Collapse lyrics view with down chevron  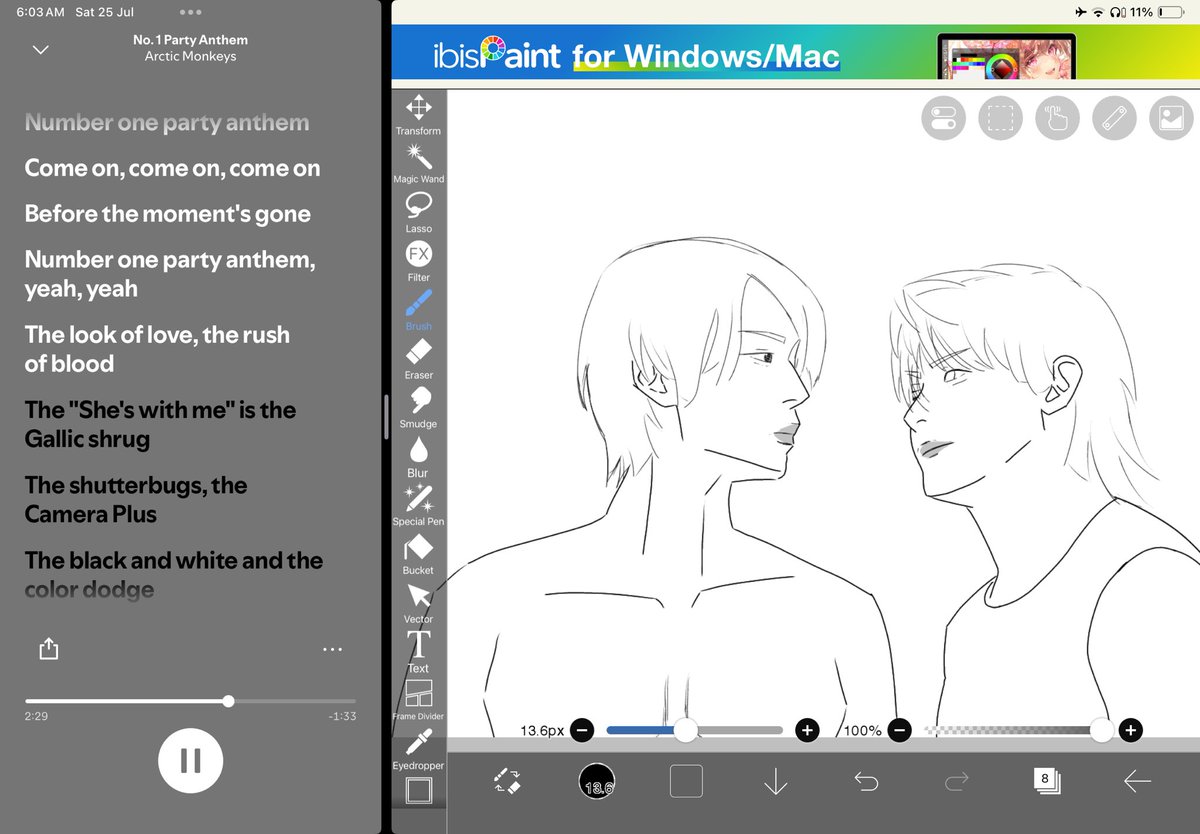click(x=40, y=49)
